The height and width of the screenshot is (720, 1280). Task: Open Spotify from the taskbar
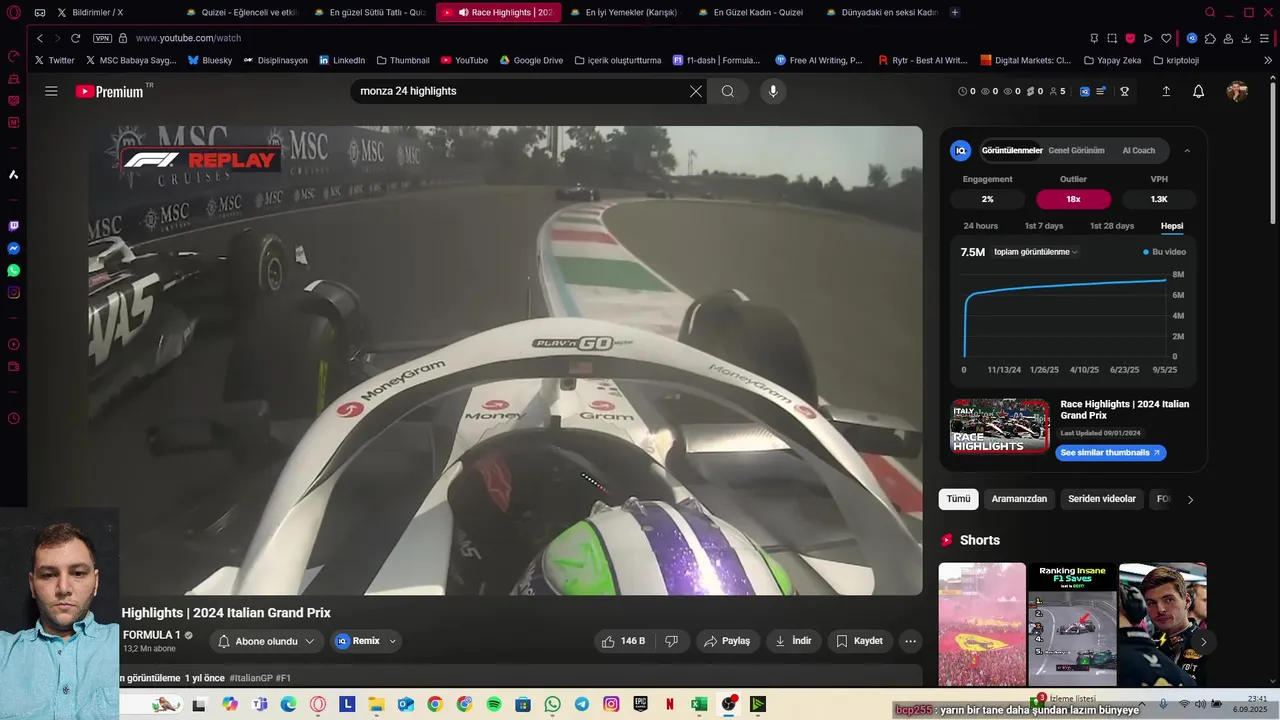click(494, 704)
